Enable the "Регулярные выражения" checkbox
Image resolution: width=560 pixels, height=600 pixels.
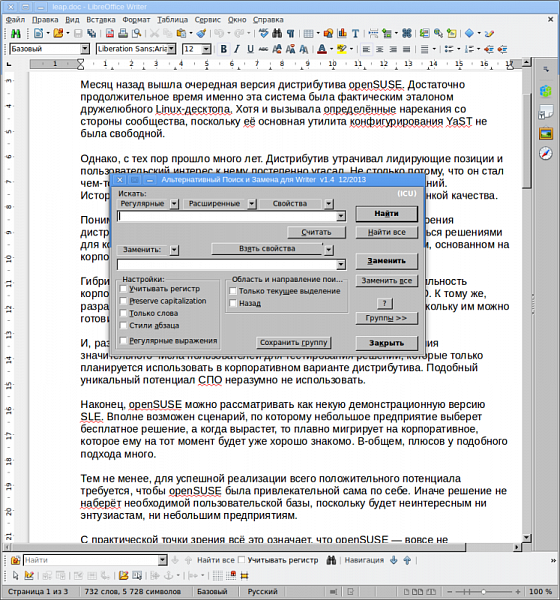coord(123,341)
